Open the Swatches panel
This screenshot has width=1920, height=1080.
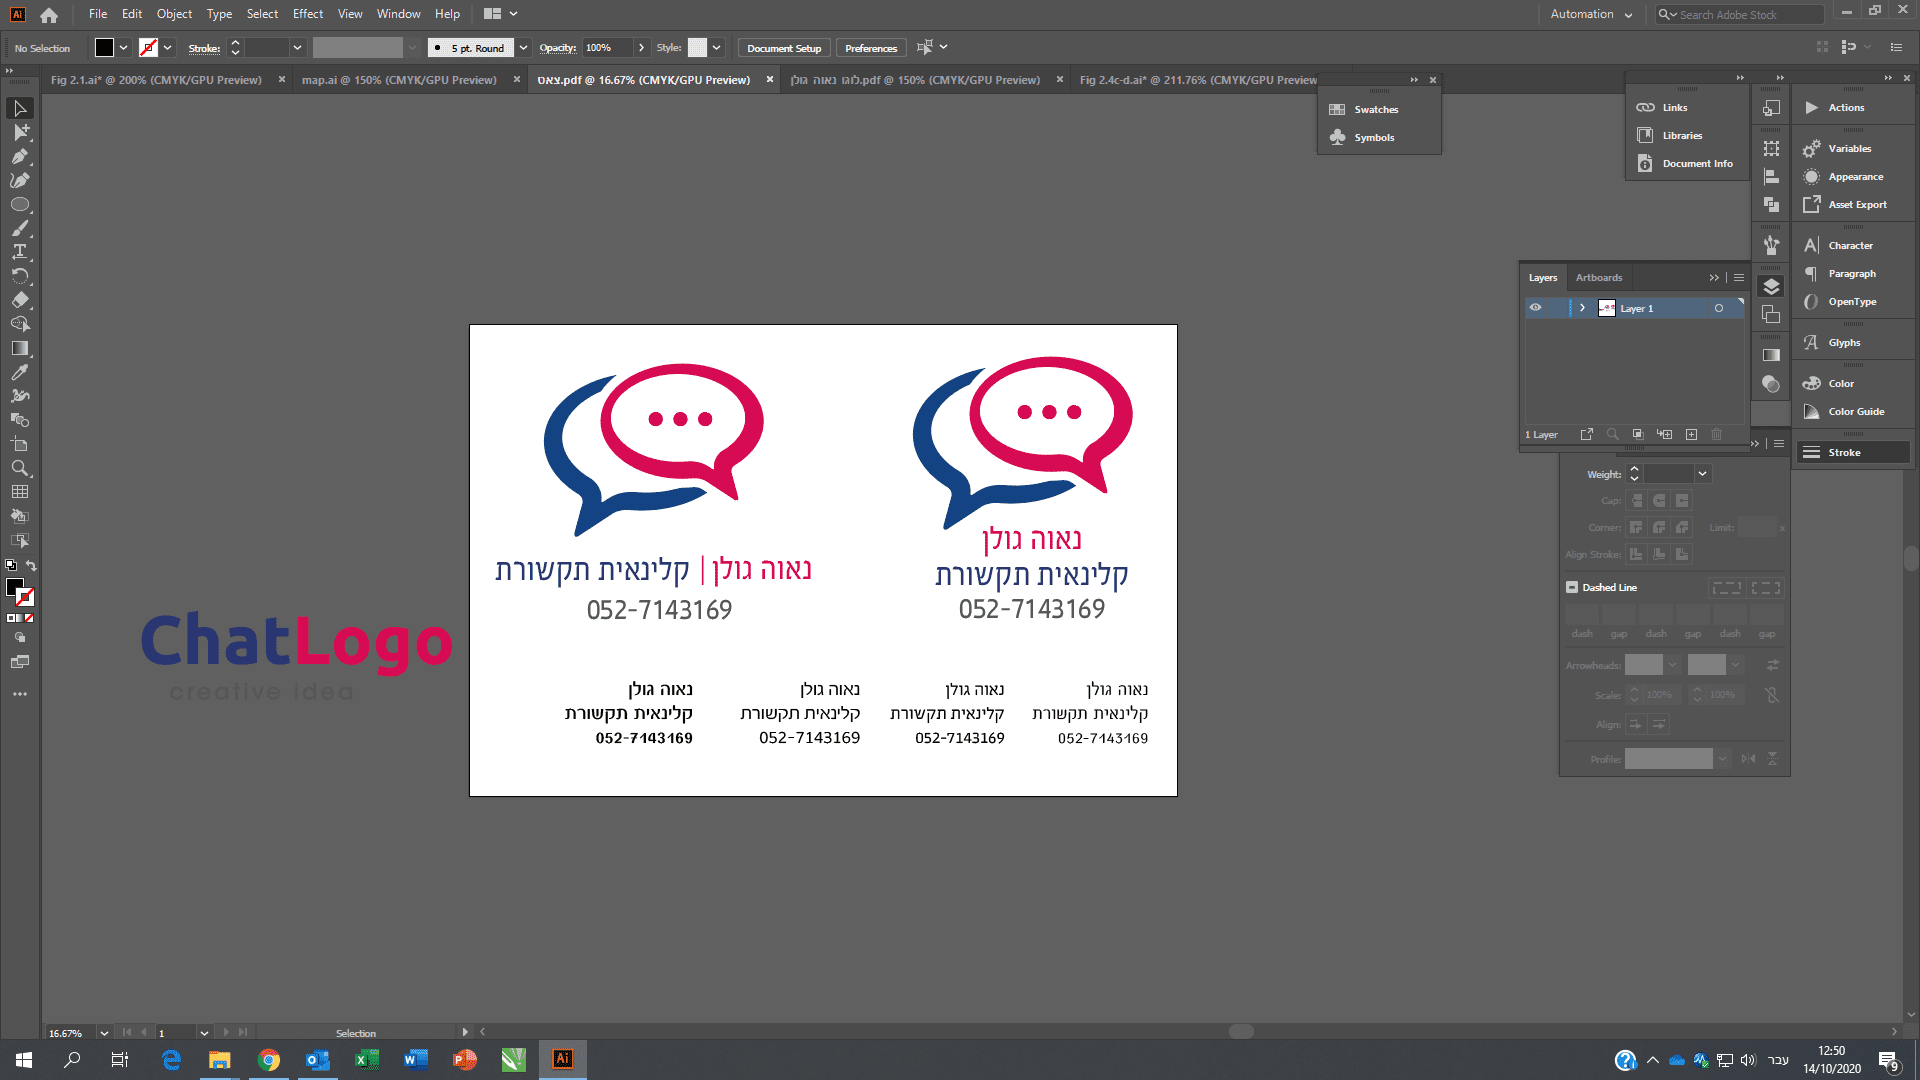pyautogui.click(x=1376, y=110)
